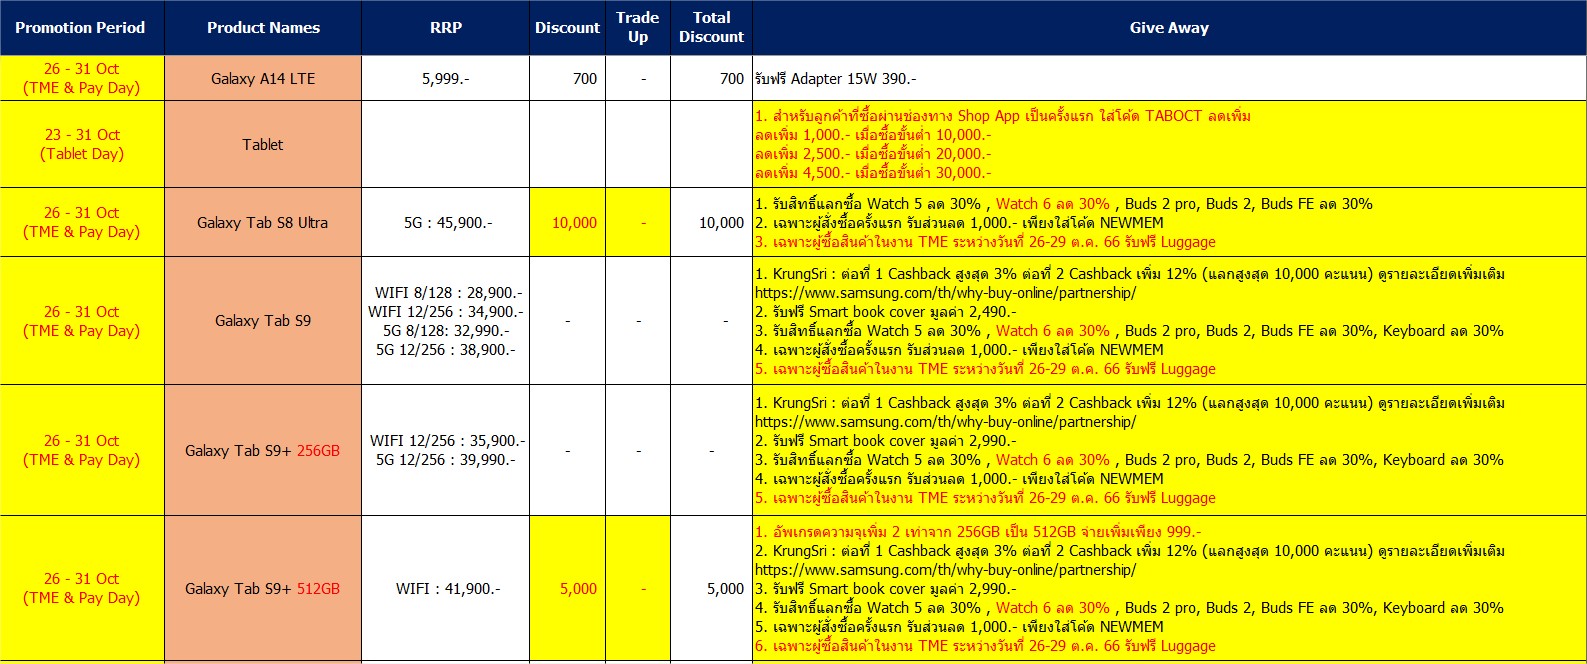Image resolution: width=1587 pixels, height=664 pixels.
Task: Click the Promotion Period cell for Galaxy Tab S8 Ultra
Action: (82, 222)
